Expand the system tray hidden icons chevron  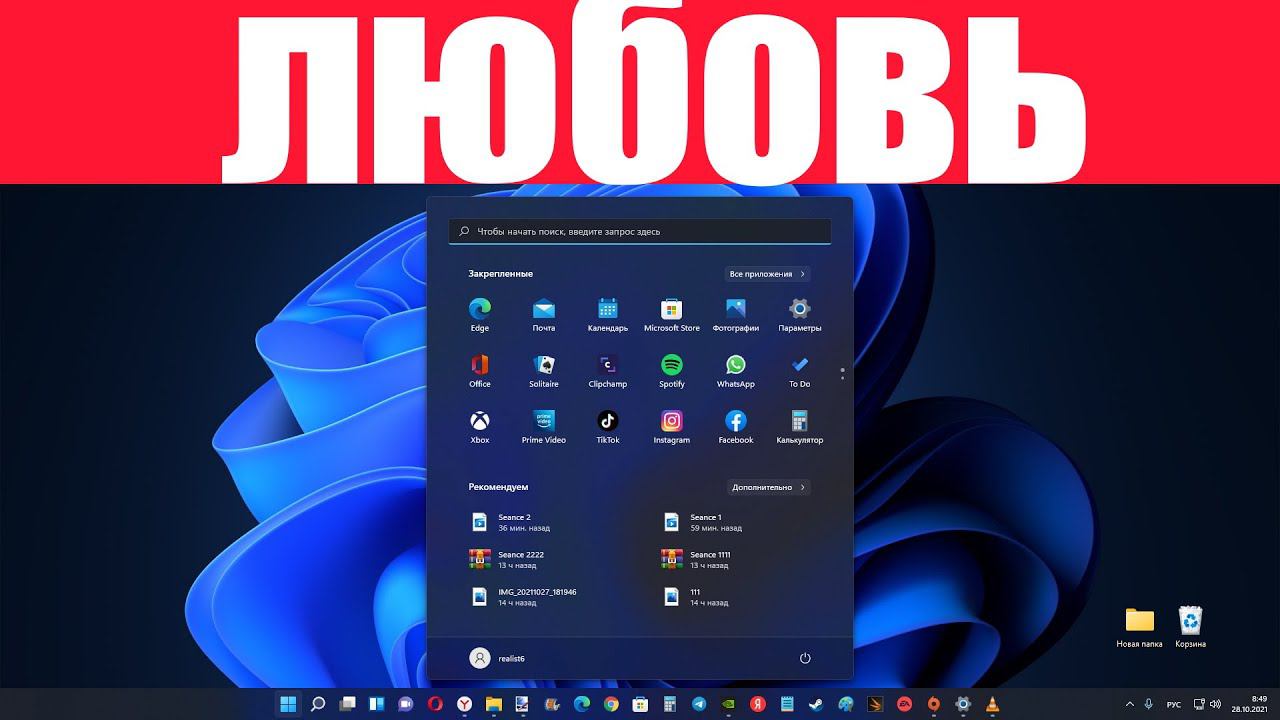tap(1130, 704)
